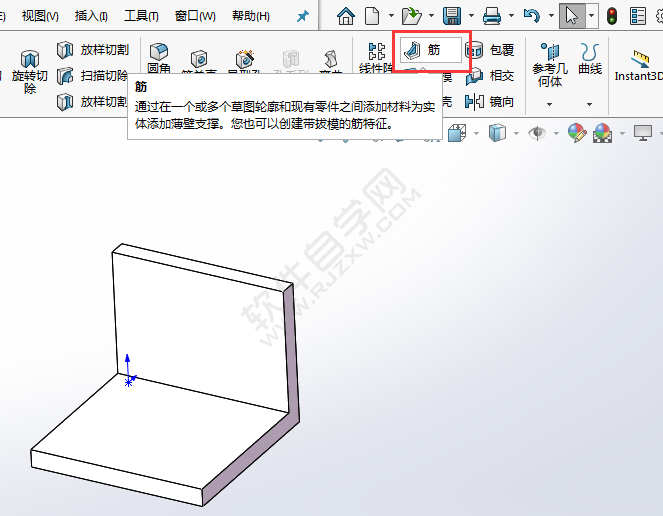Undo with the curved arrow icon
The width and height of the screenshot is (663, 516).
point(531,16)
